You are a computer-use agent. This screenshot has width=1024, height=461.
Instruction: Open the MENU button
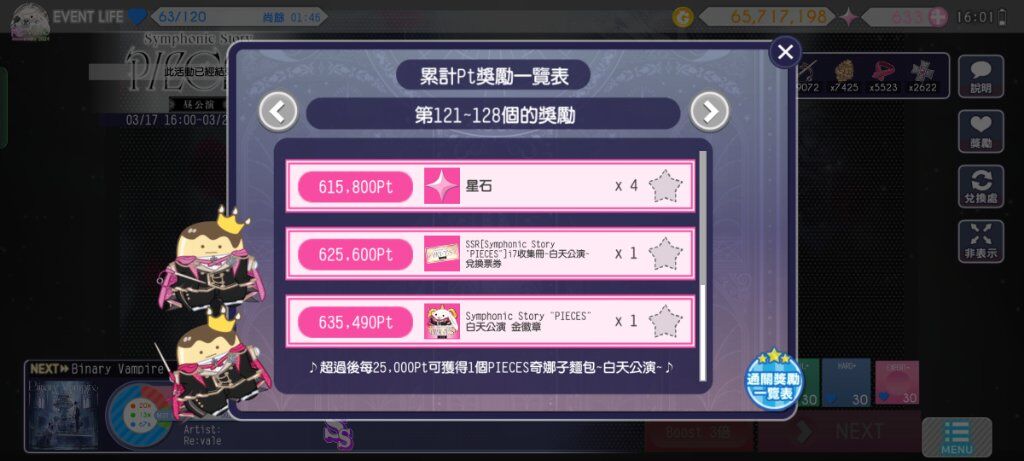(x=957, y=436)
